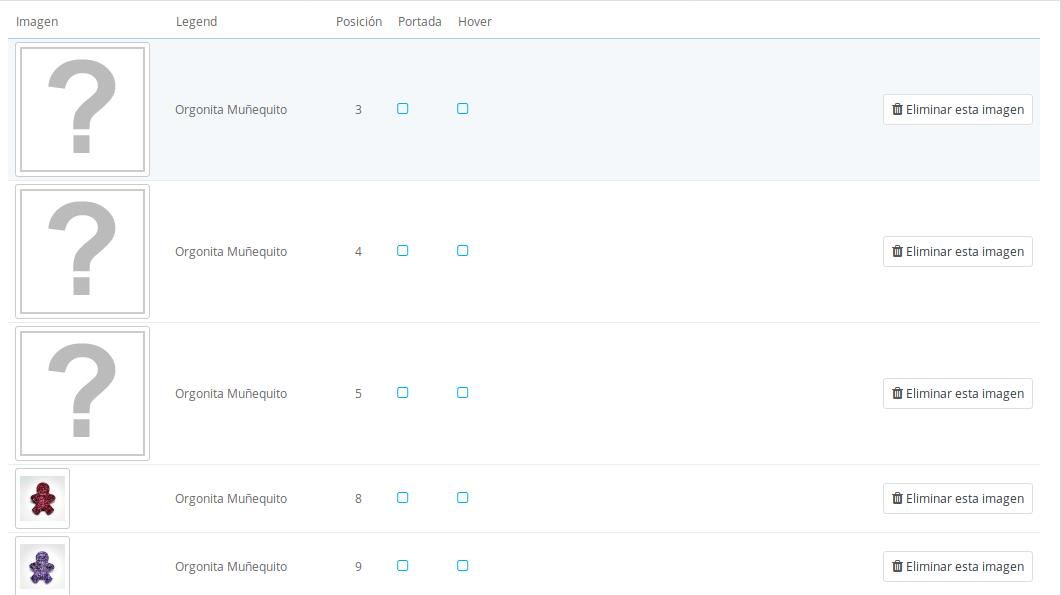Mark position 8 image as Portada
Image resolution: width=1061 pixels, height=595 pixels.
tap(403, 498)
